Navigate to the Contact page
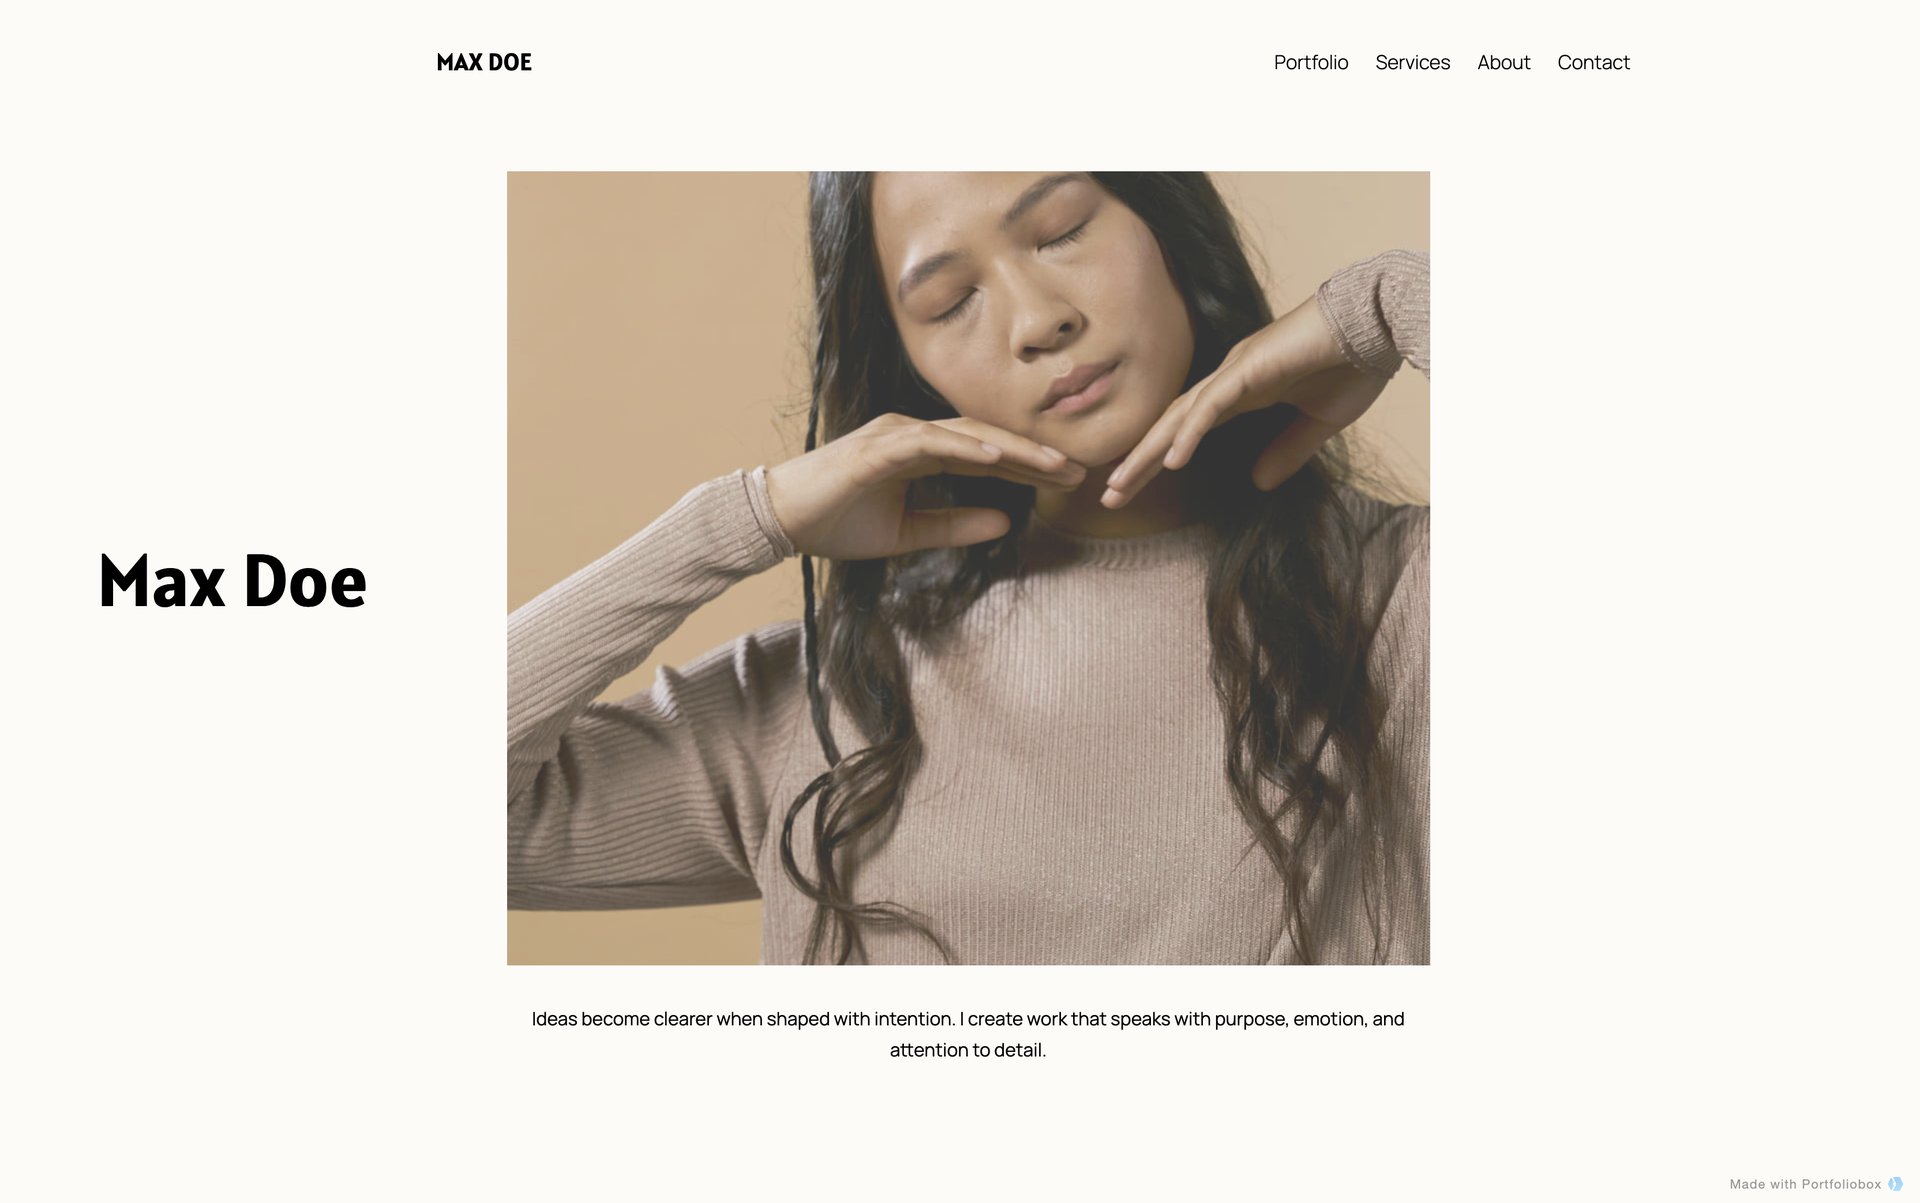Image resolution: width=1920 pixels, height=1203 pixels. tap(1593, 62)
